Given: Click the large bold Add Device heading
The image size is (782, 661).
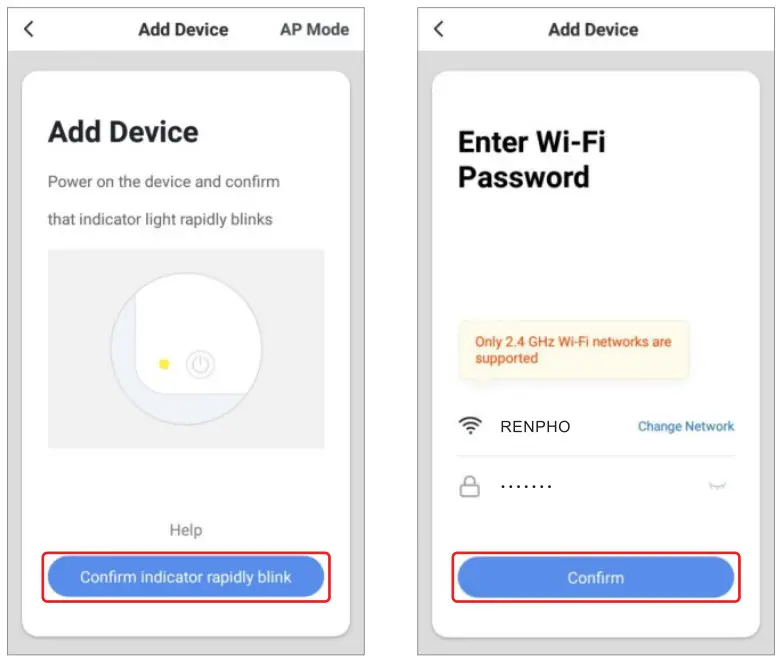Looking at the screenshot, I should pos(123,132).
